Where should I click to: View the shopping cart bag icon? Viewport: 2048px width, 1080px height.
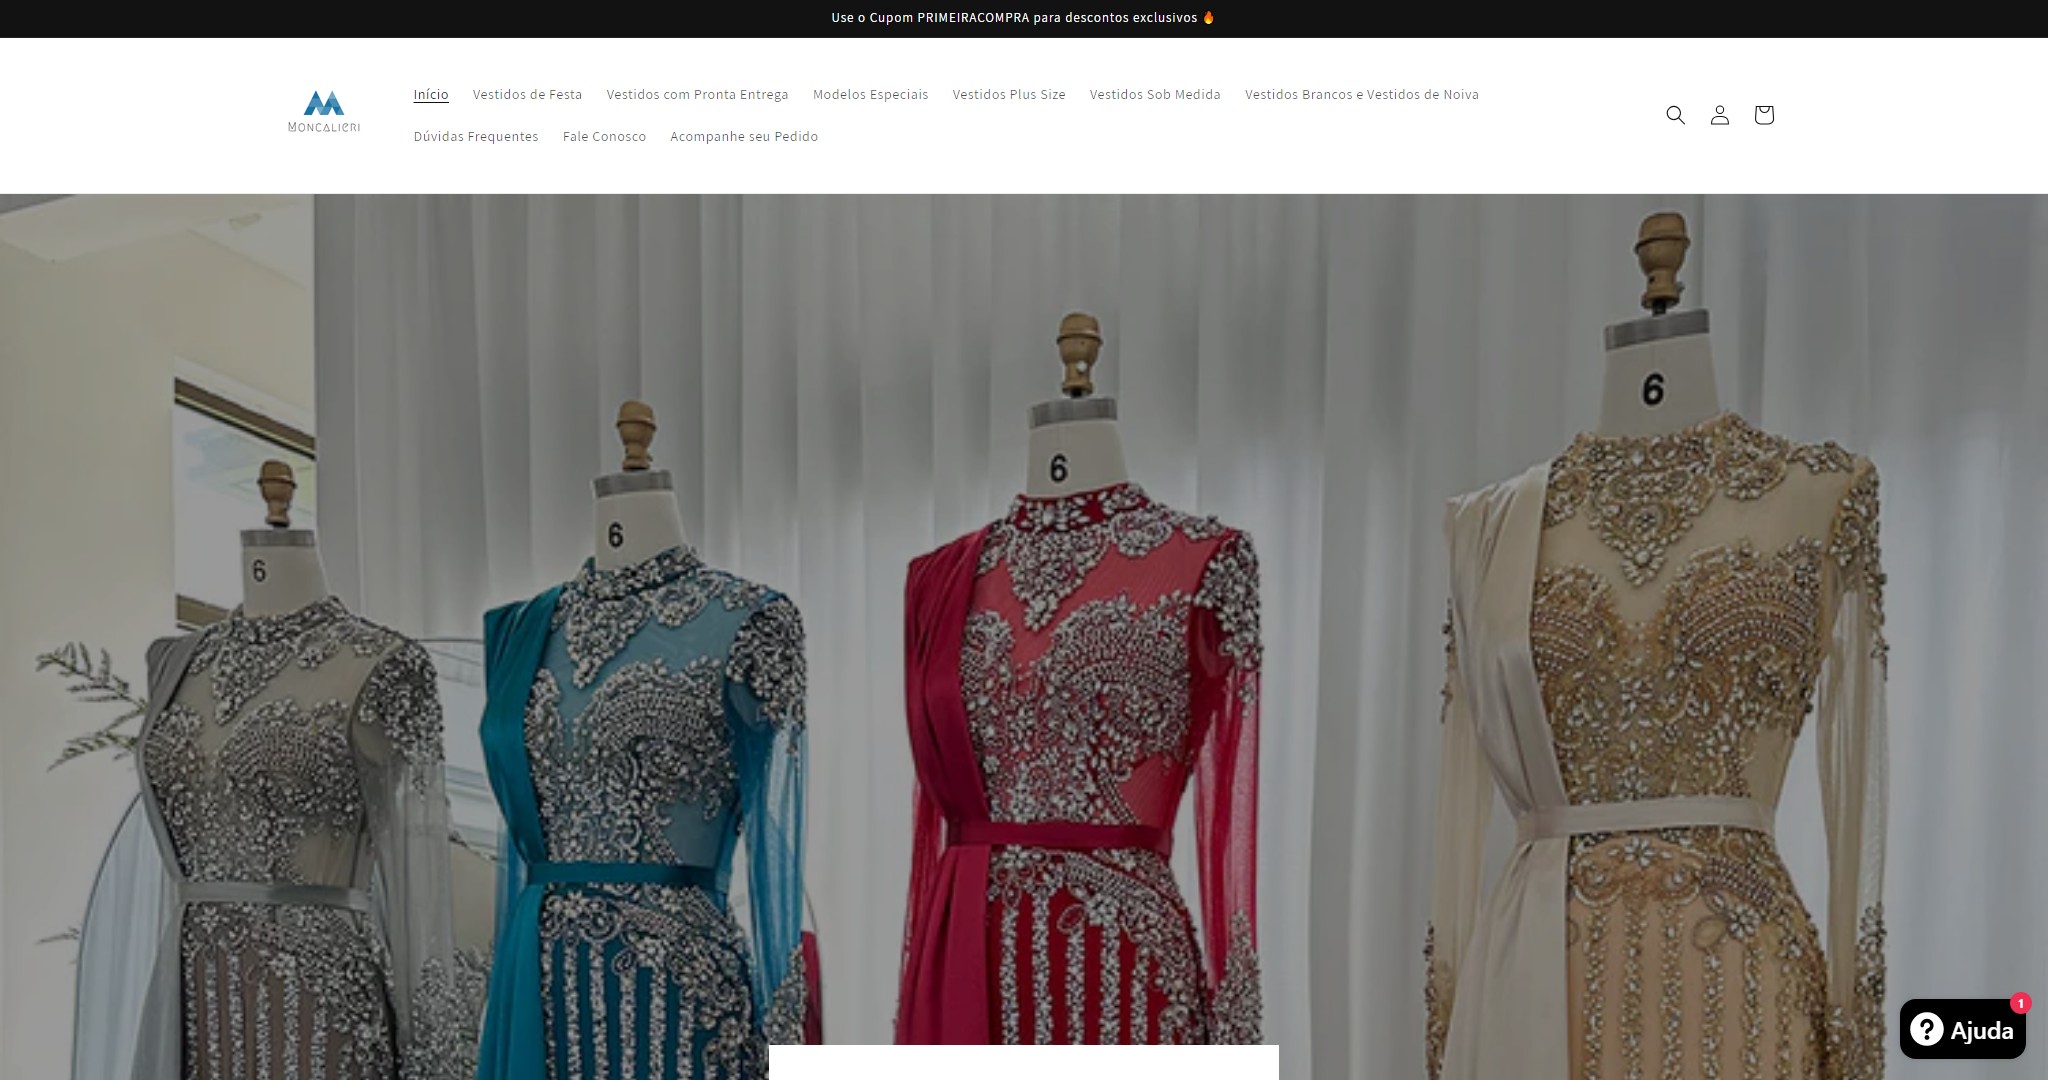[1765, 115]
